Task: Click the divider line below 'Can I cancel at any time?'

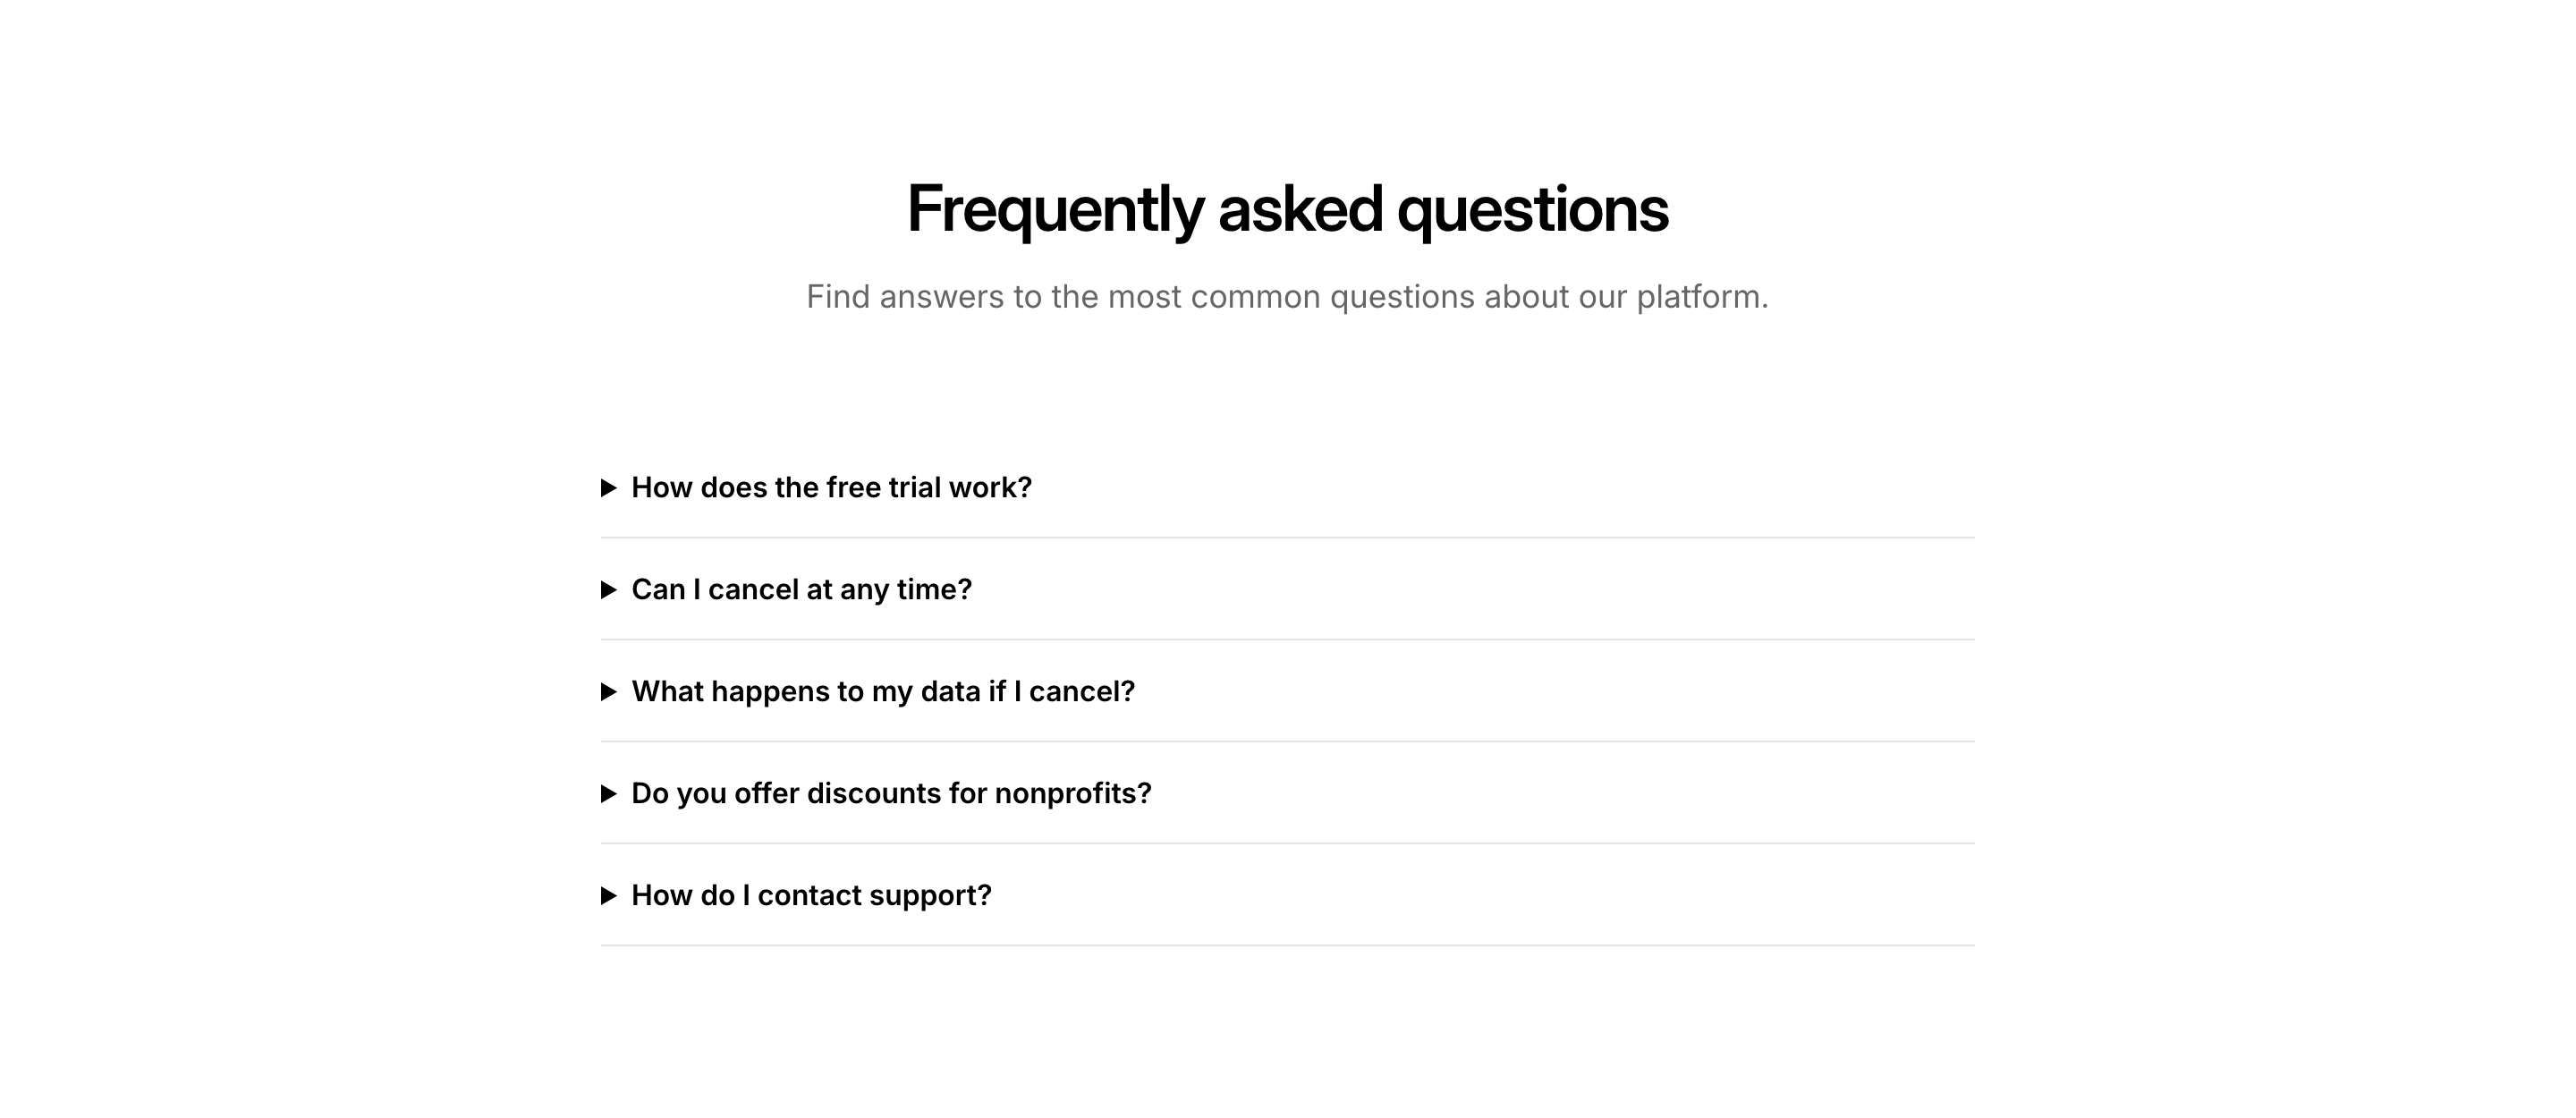Action: (x=1287, y=640)
